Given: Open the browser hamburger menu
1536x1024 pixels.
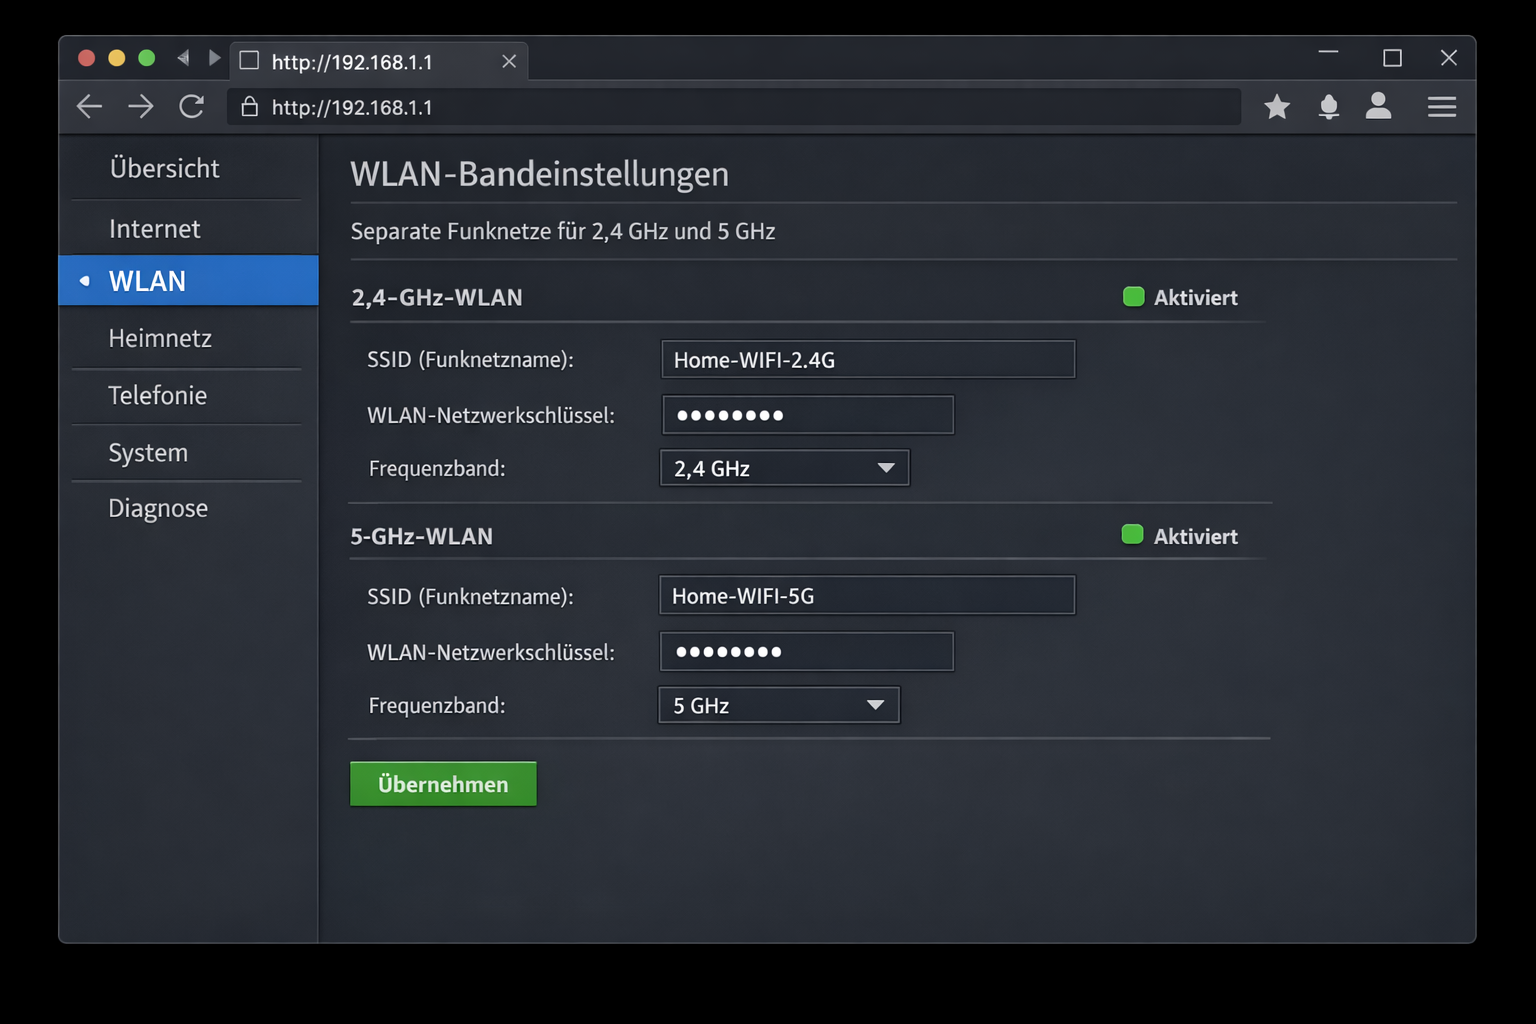Looking at the screenshot, I should 1442,107.
